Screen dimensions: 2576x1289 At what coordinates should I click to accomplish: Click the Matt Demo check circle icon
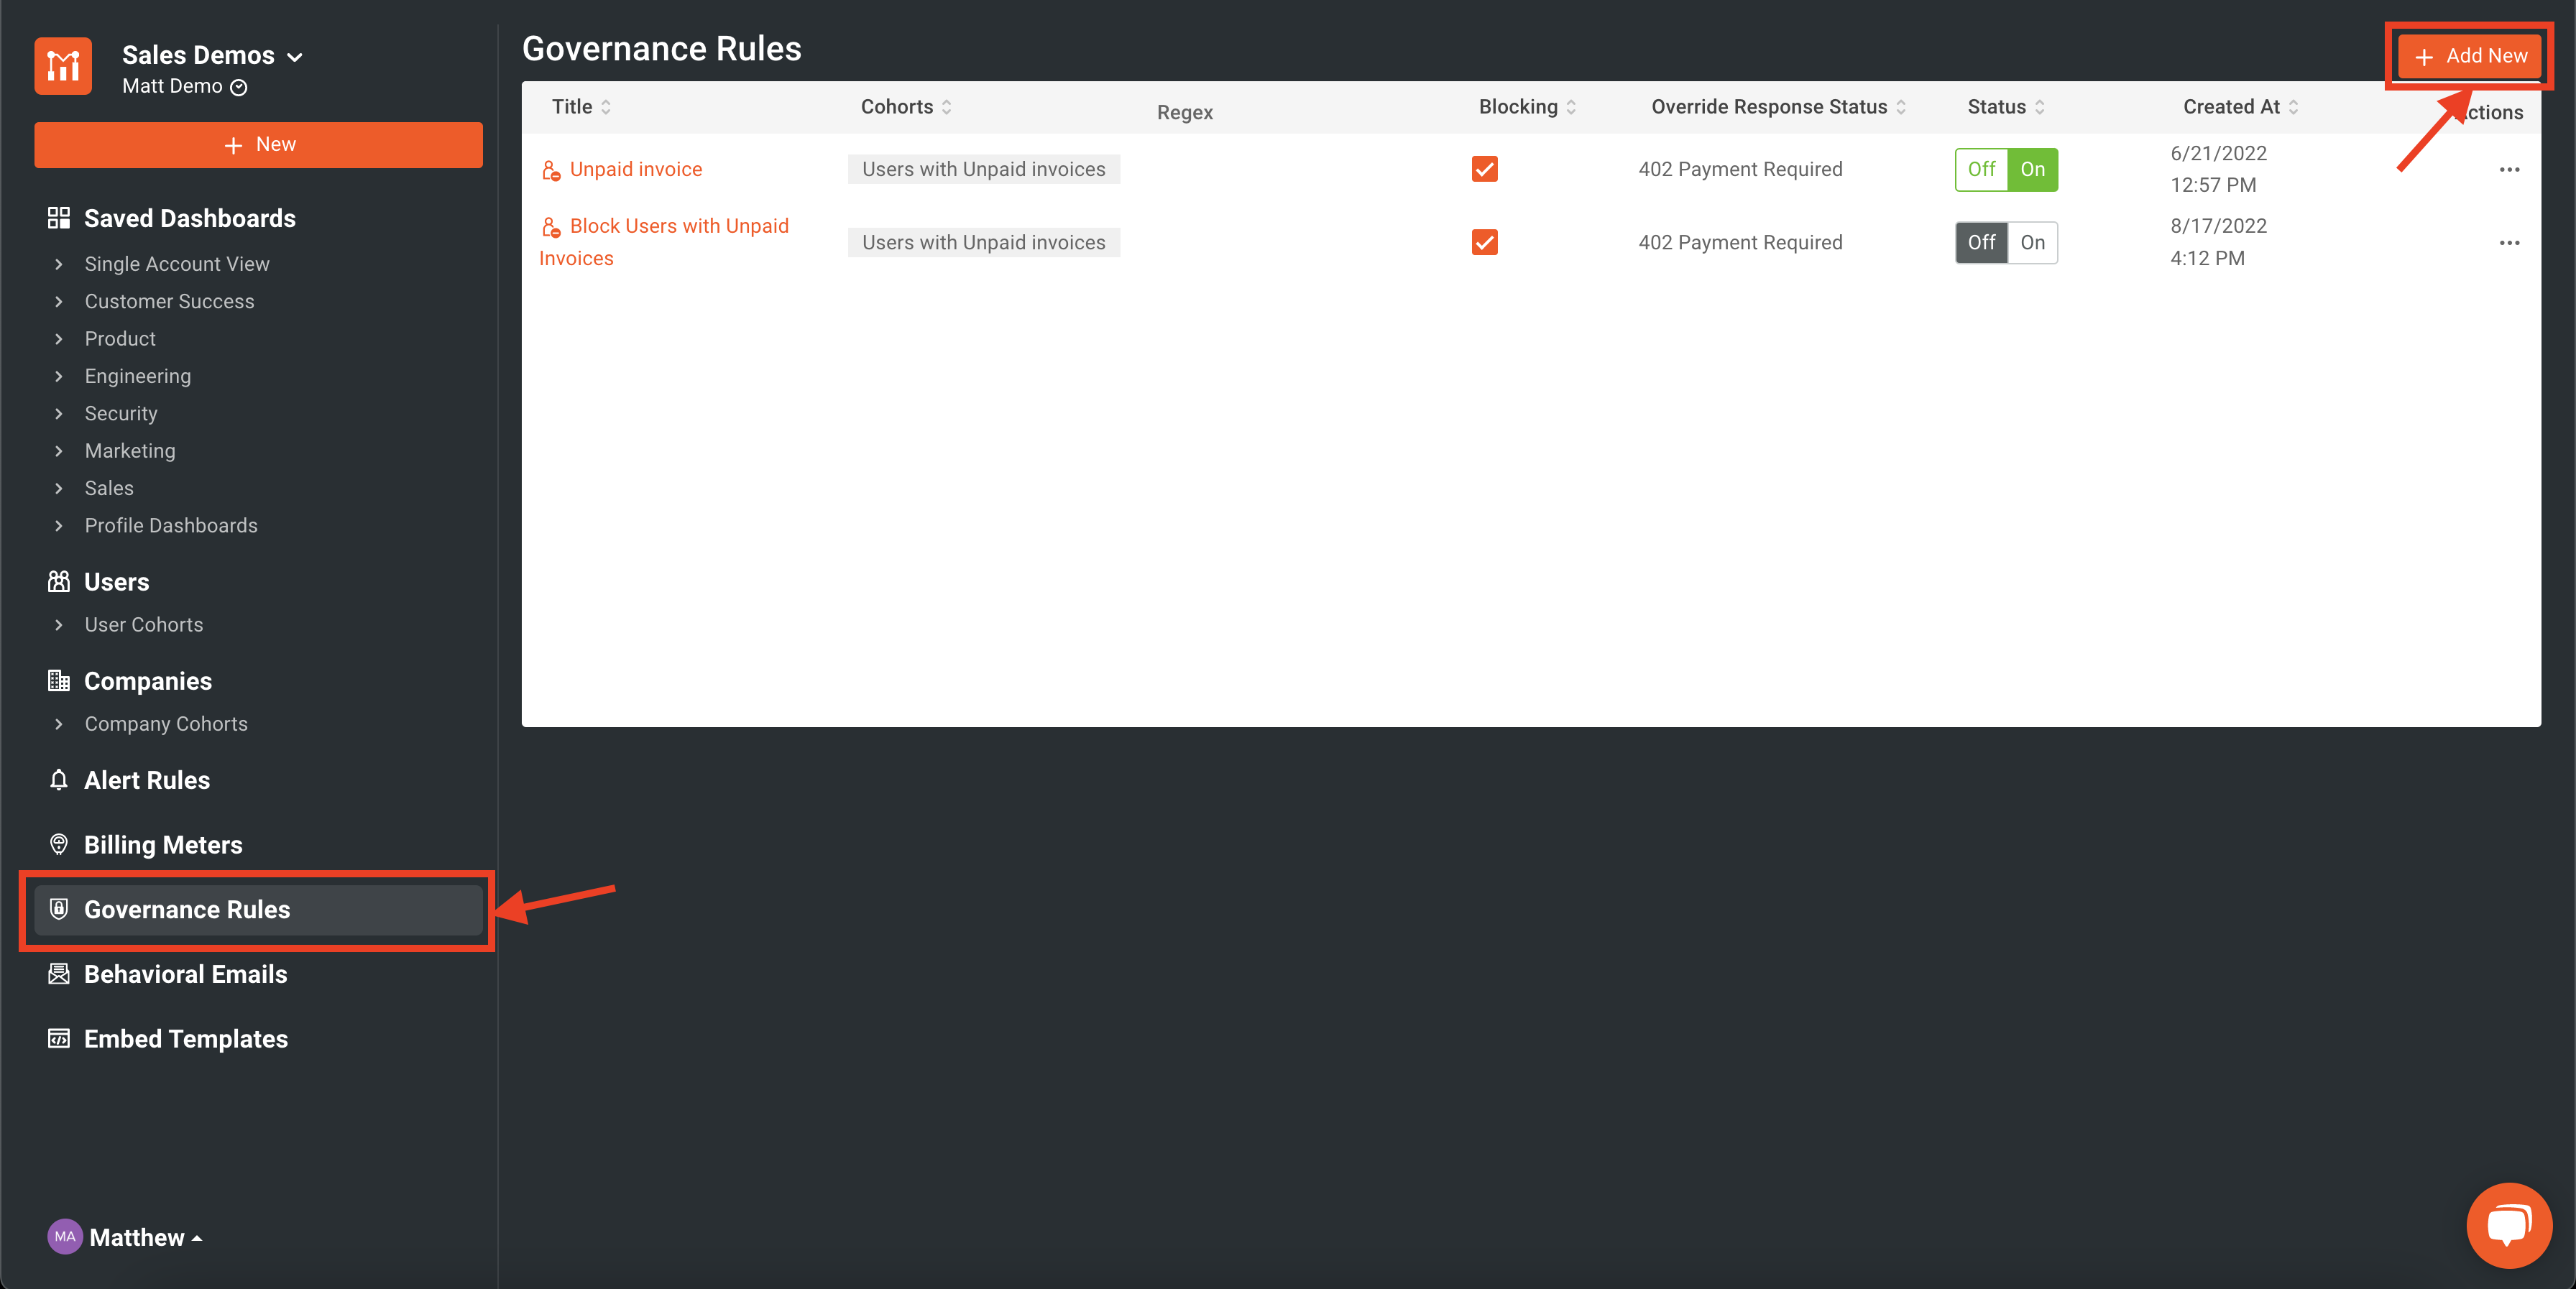click(239, 88)
